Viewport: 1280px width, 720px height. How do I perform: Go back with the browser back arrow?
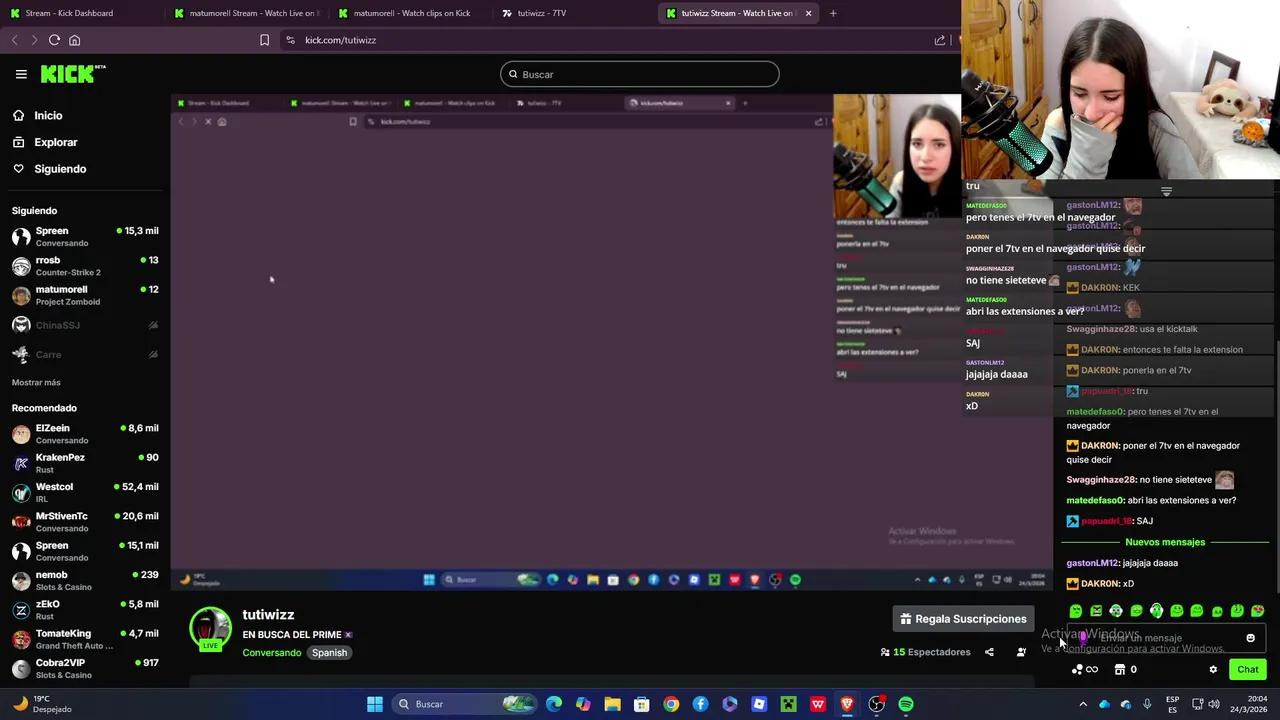click(14, 40)
